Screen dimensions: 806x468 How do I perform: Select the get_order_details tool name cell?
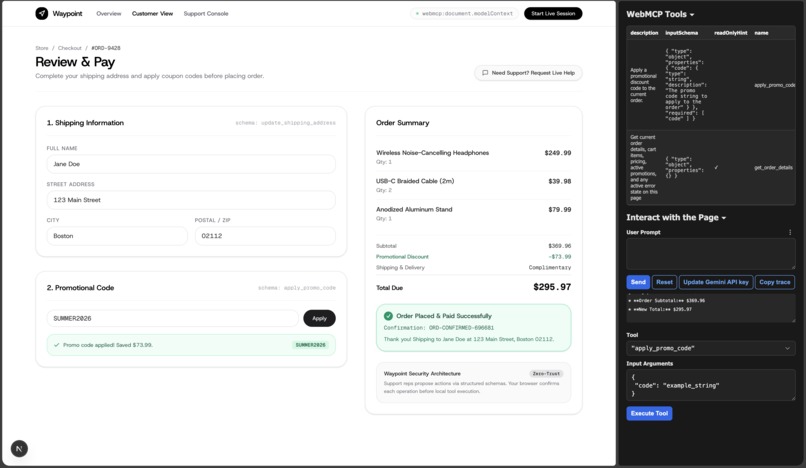[x=773, y=168]
